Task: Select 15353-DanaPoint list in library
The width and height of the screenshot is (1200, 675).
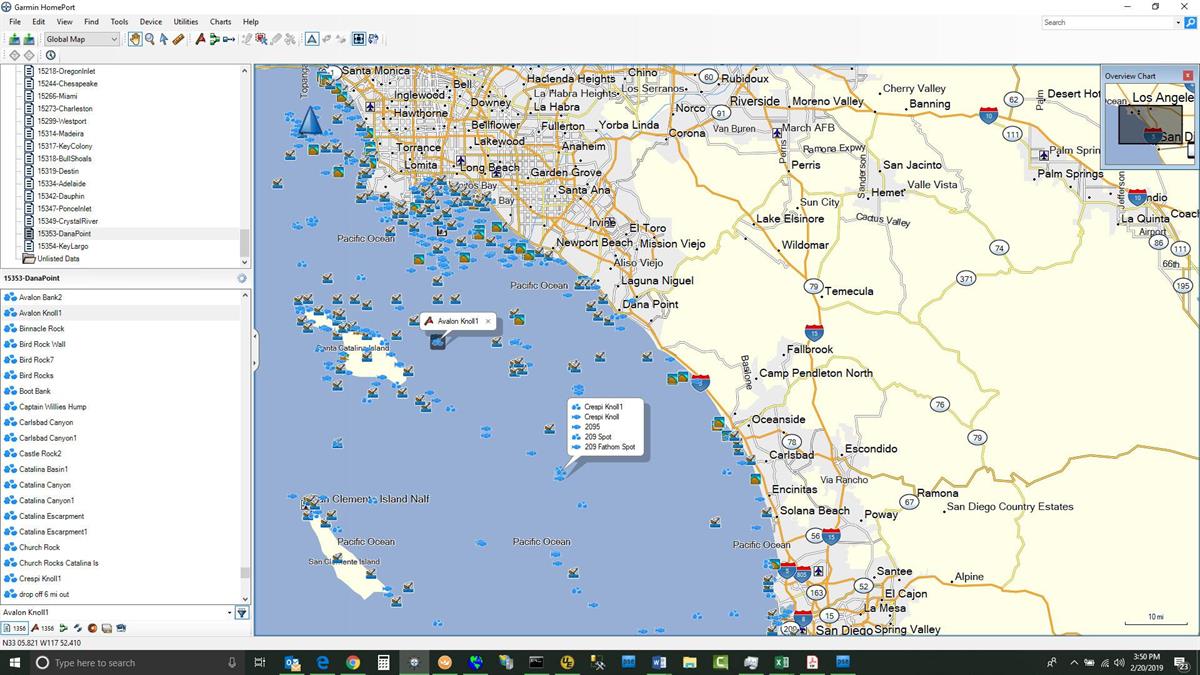Action: 63,233
